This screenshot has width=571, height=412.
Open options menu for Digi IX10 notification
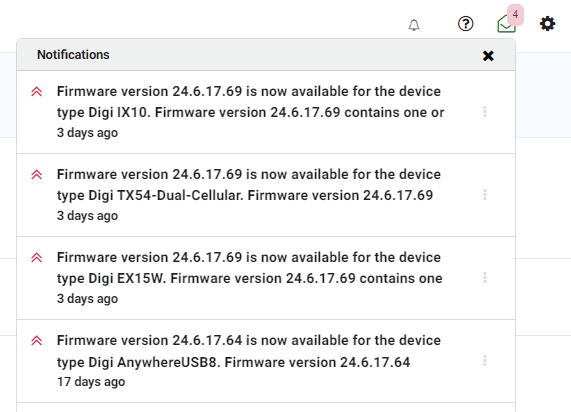tap(485, 111)
